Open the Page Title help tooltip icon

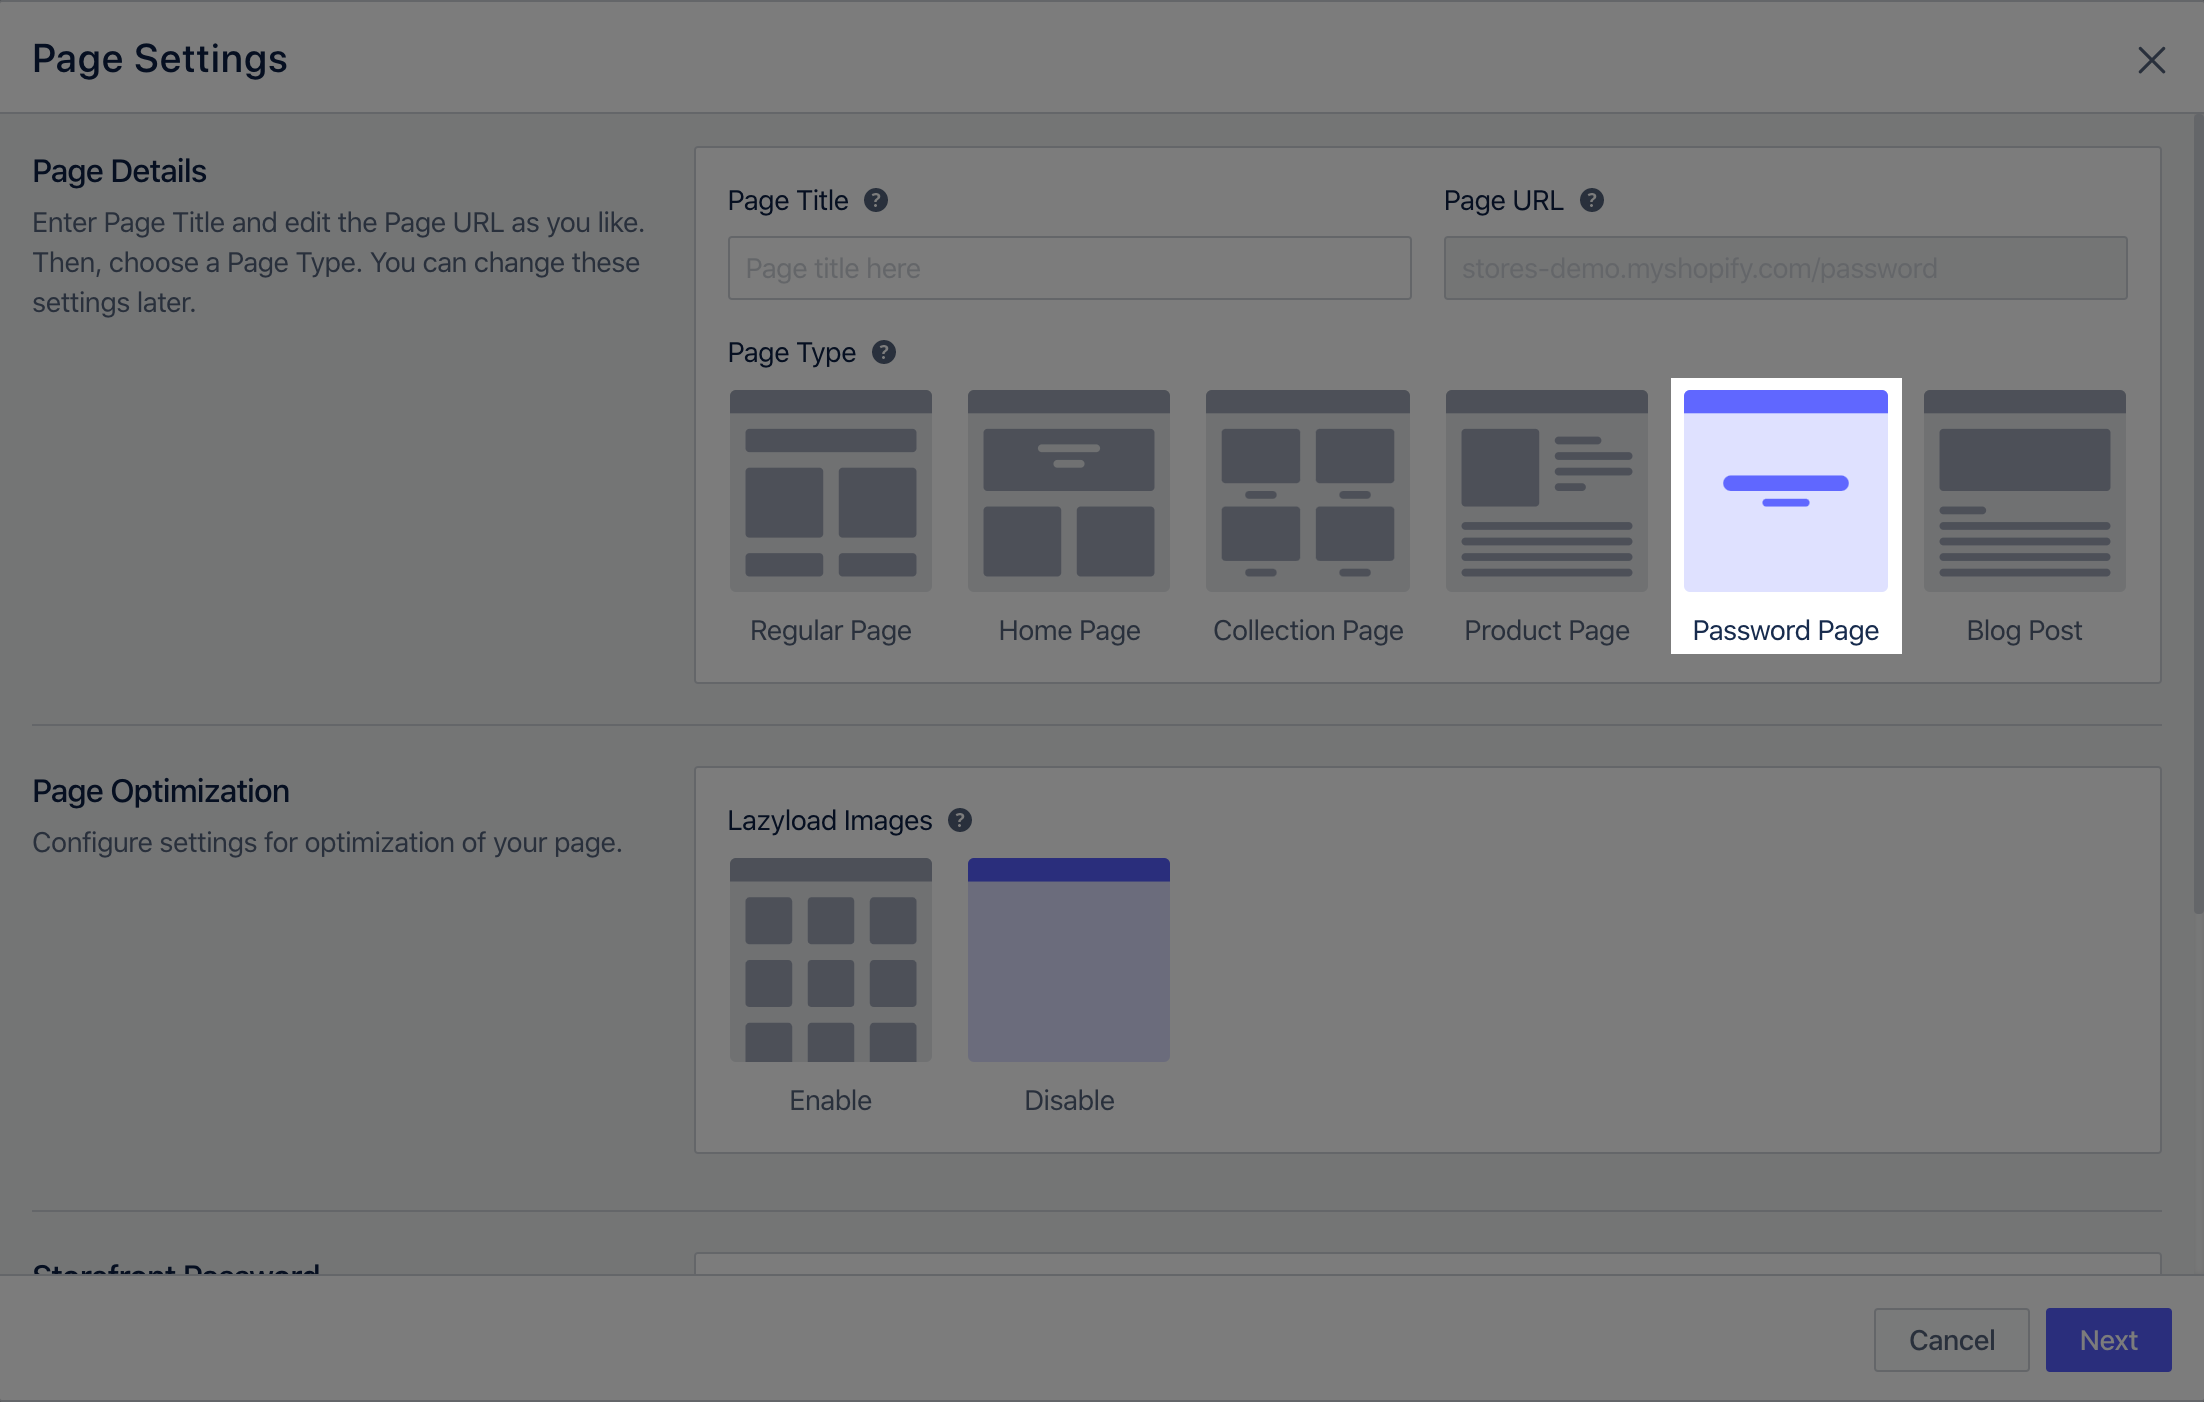[x=876, y=200]
